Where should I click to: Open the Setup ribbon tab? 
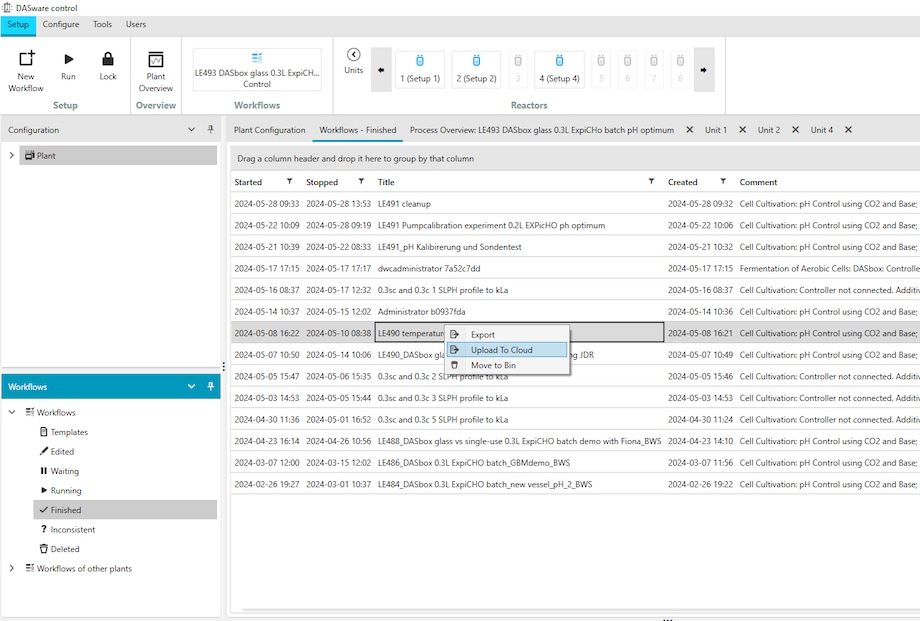18,25
